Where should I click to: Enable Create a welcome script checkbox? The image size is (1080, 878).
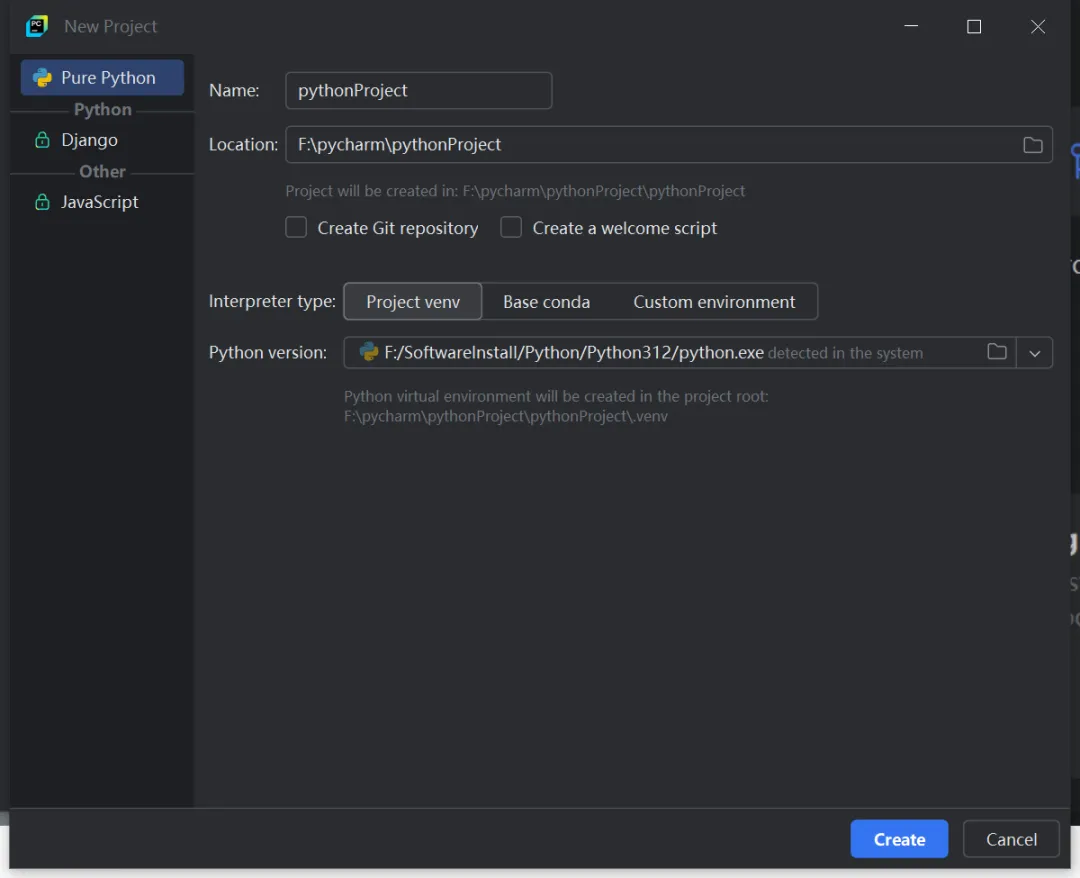[x=511, y=227]
